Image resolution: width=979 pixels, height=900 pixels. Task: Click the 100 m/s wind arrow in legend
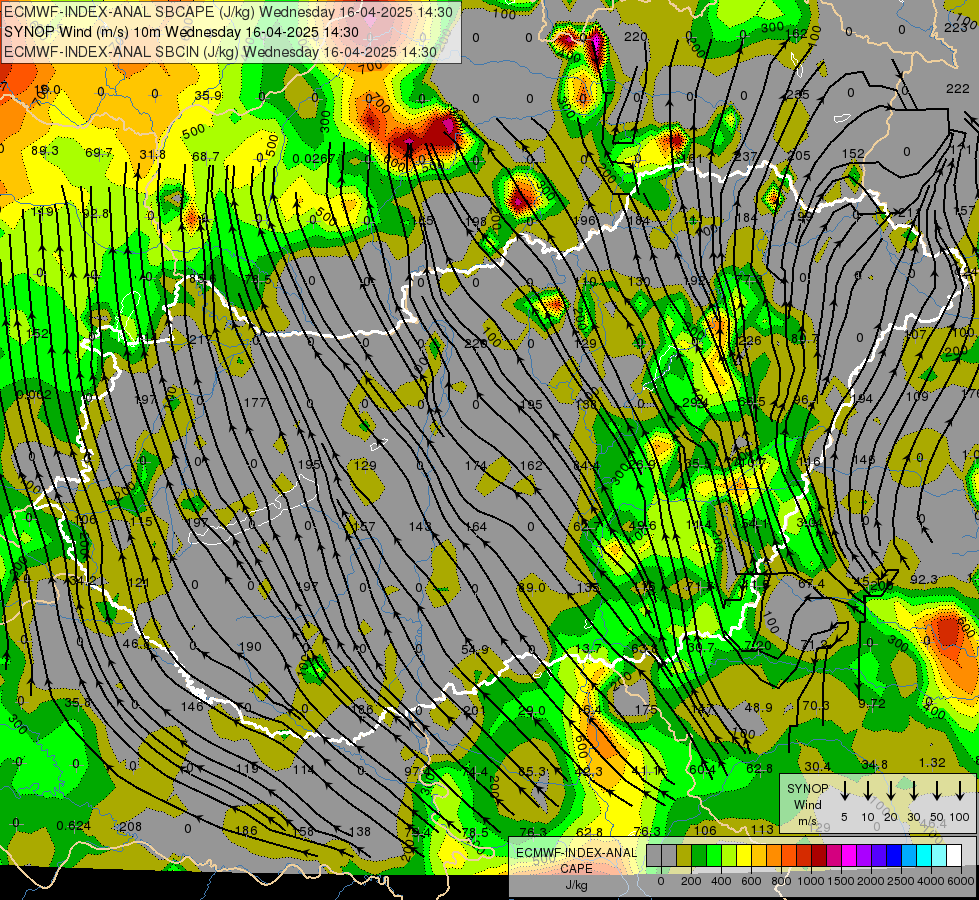[x=960, y=790]
